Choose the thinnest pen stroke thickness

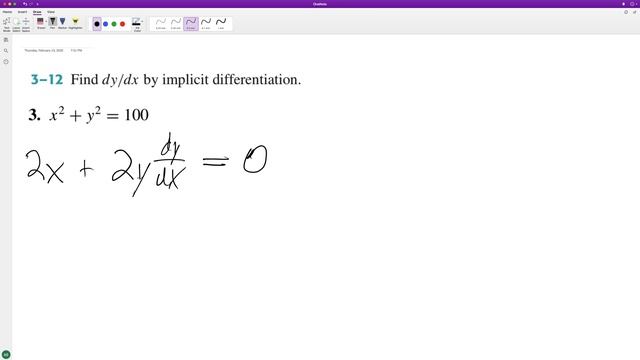click(161, 24)
